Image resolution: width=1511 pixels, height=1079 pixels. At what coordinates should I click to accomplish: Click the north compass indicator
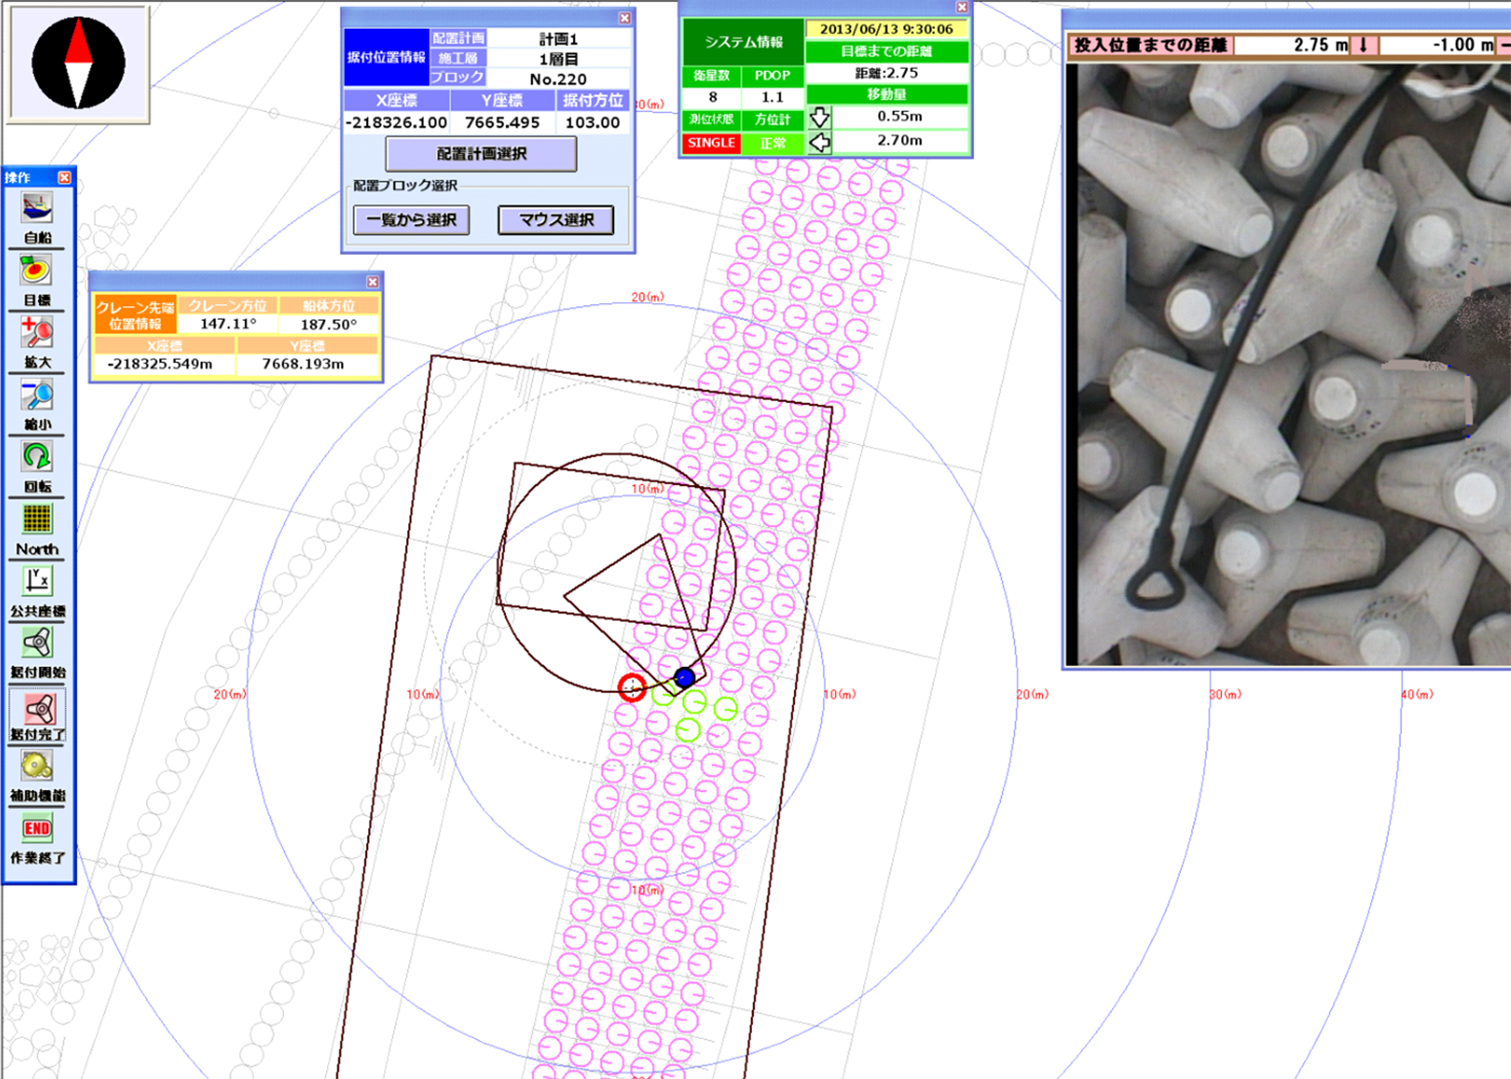pos(79,63)
